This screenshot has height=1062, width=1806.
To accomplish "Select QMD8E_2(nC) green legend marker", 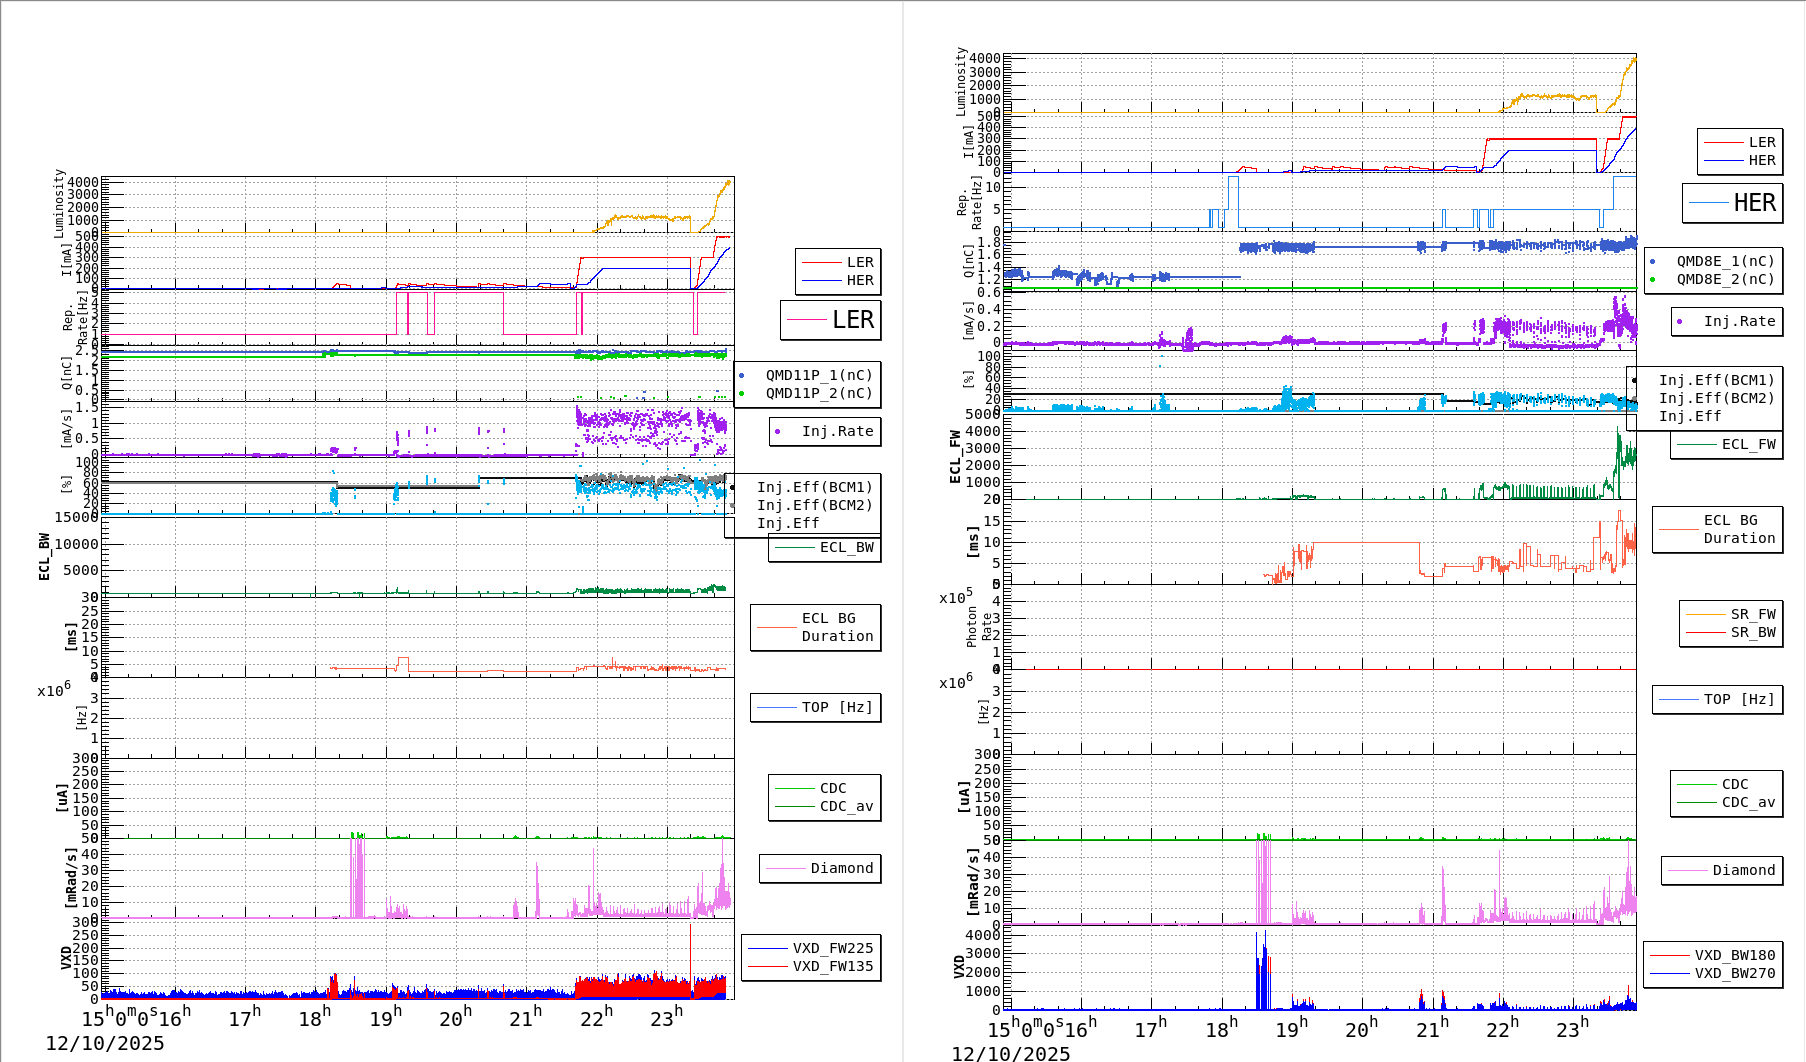I will pos(1653,280).
